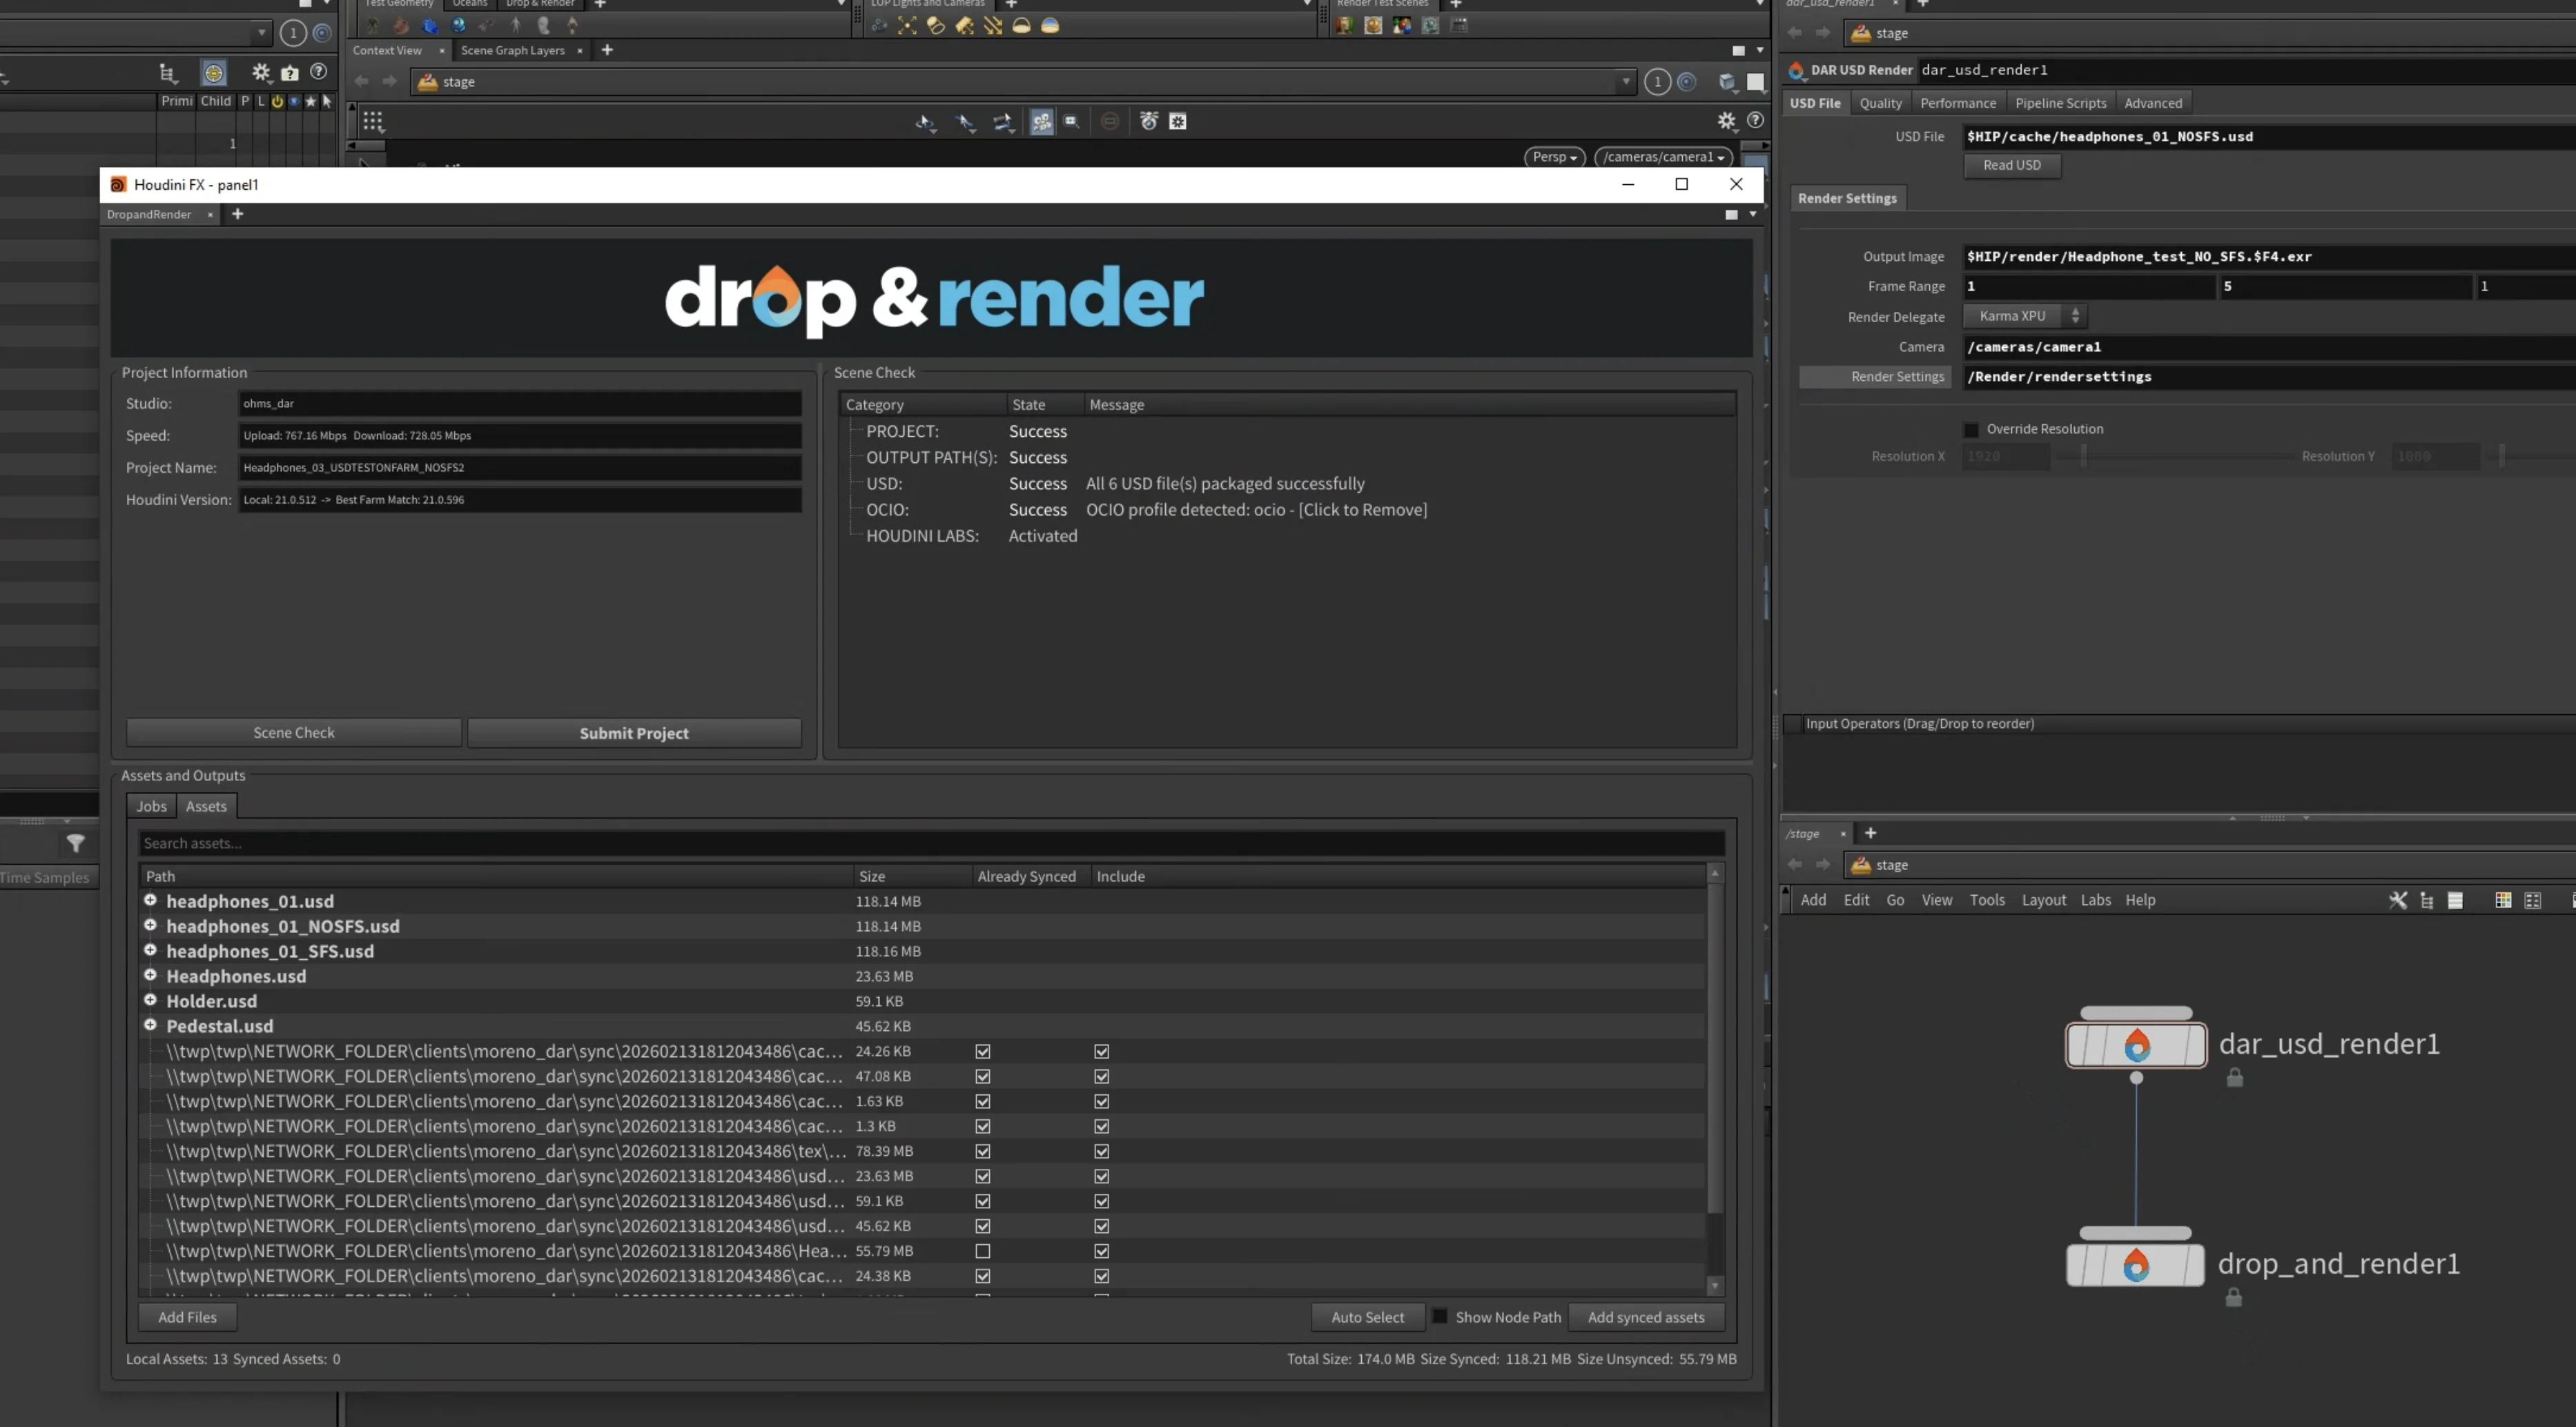Enable Override Resolution checkbox
The image size is (2576, 1427).
point(1971,429)
